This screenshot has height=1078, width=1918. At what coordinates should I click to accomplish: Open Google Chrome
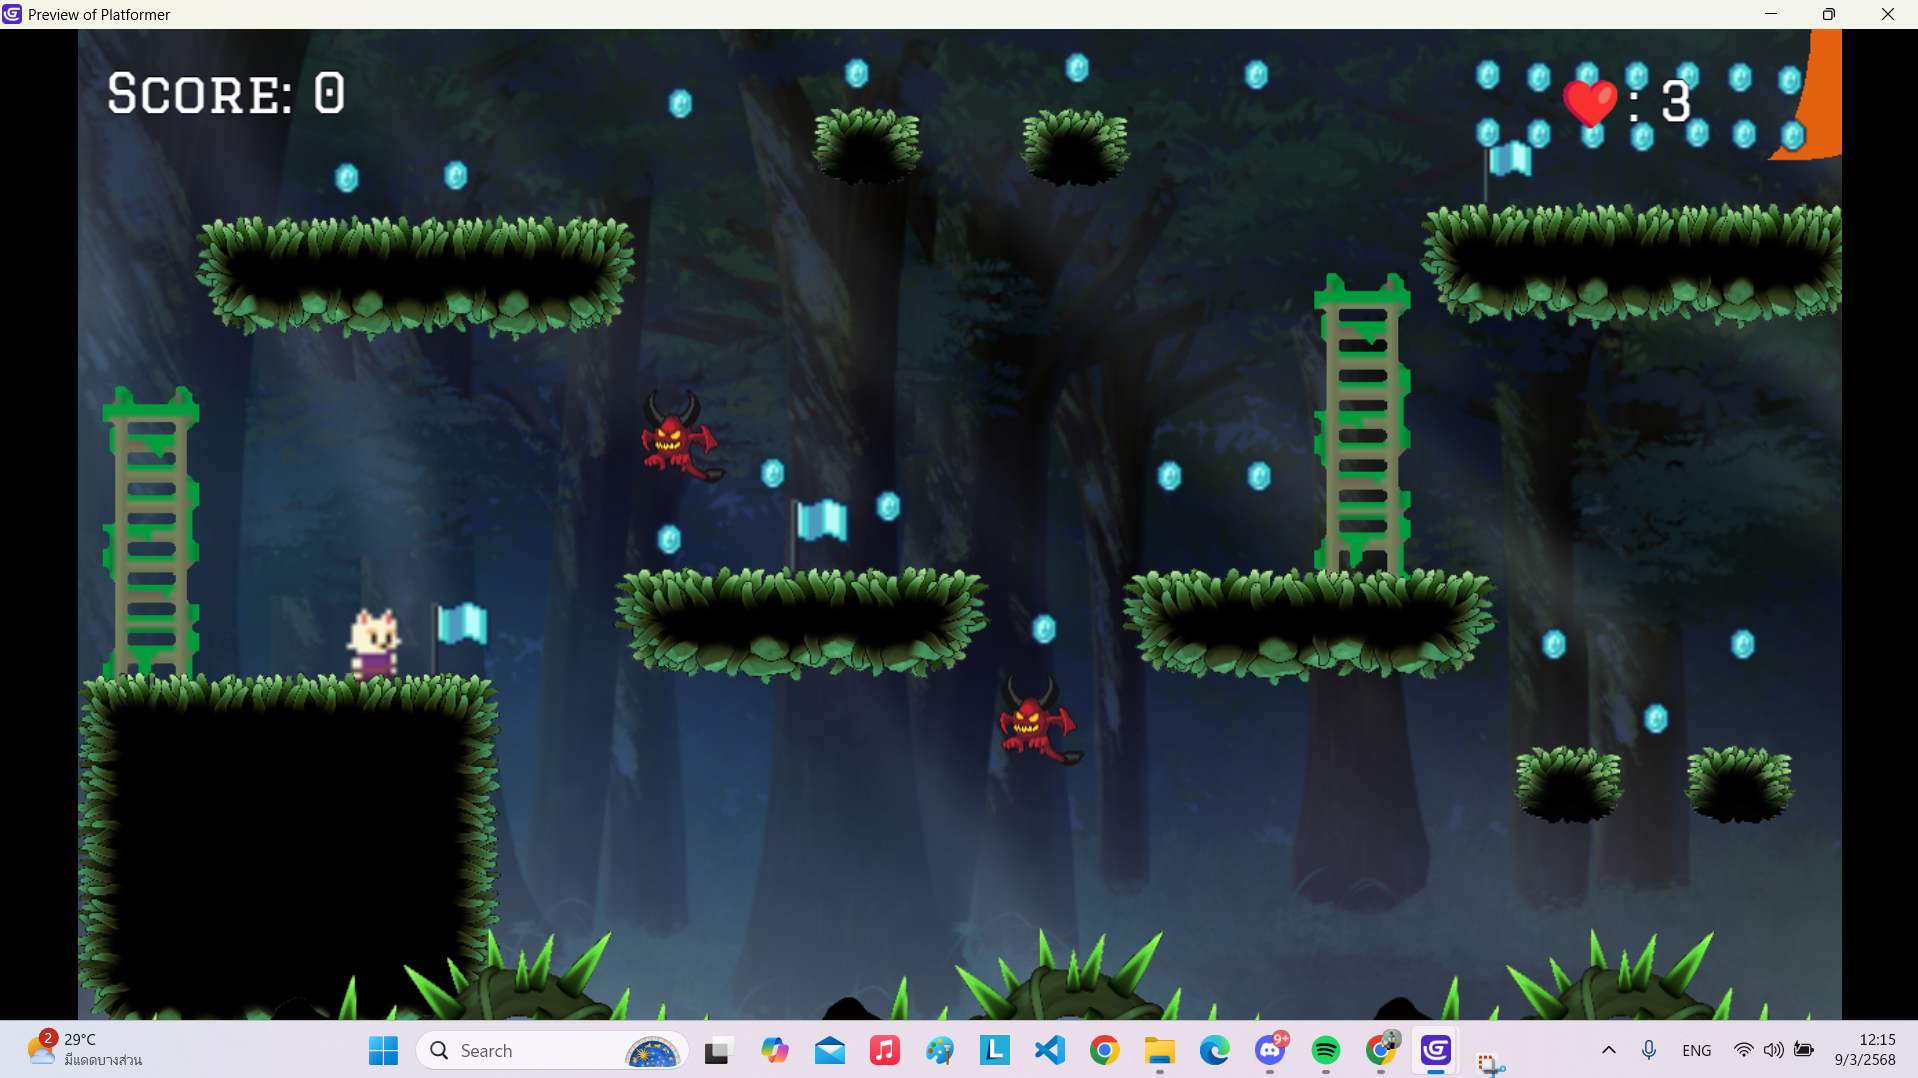[1104, 1051]
